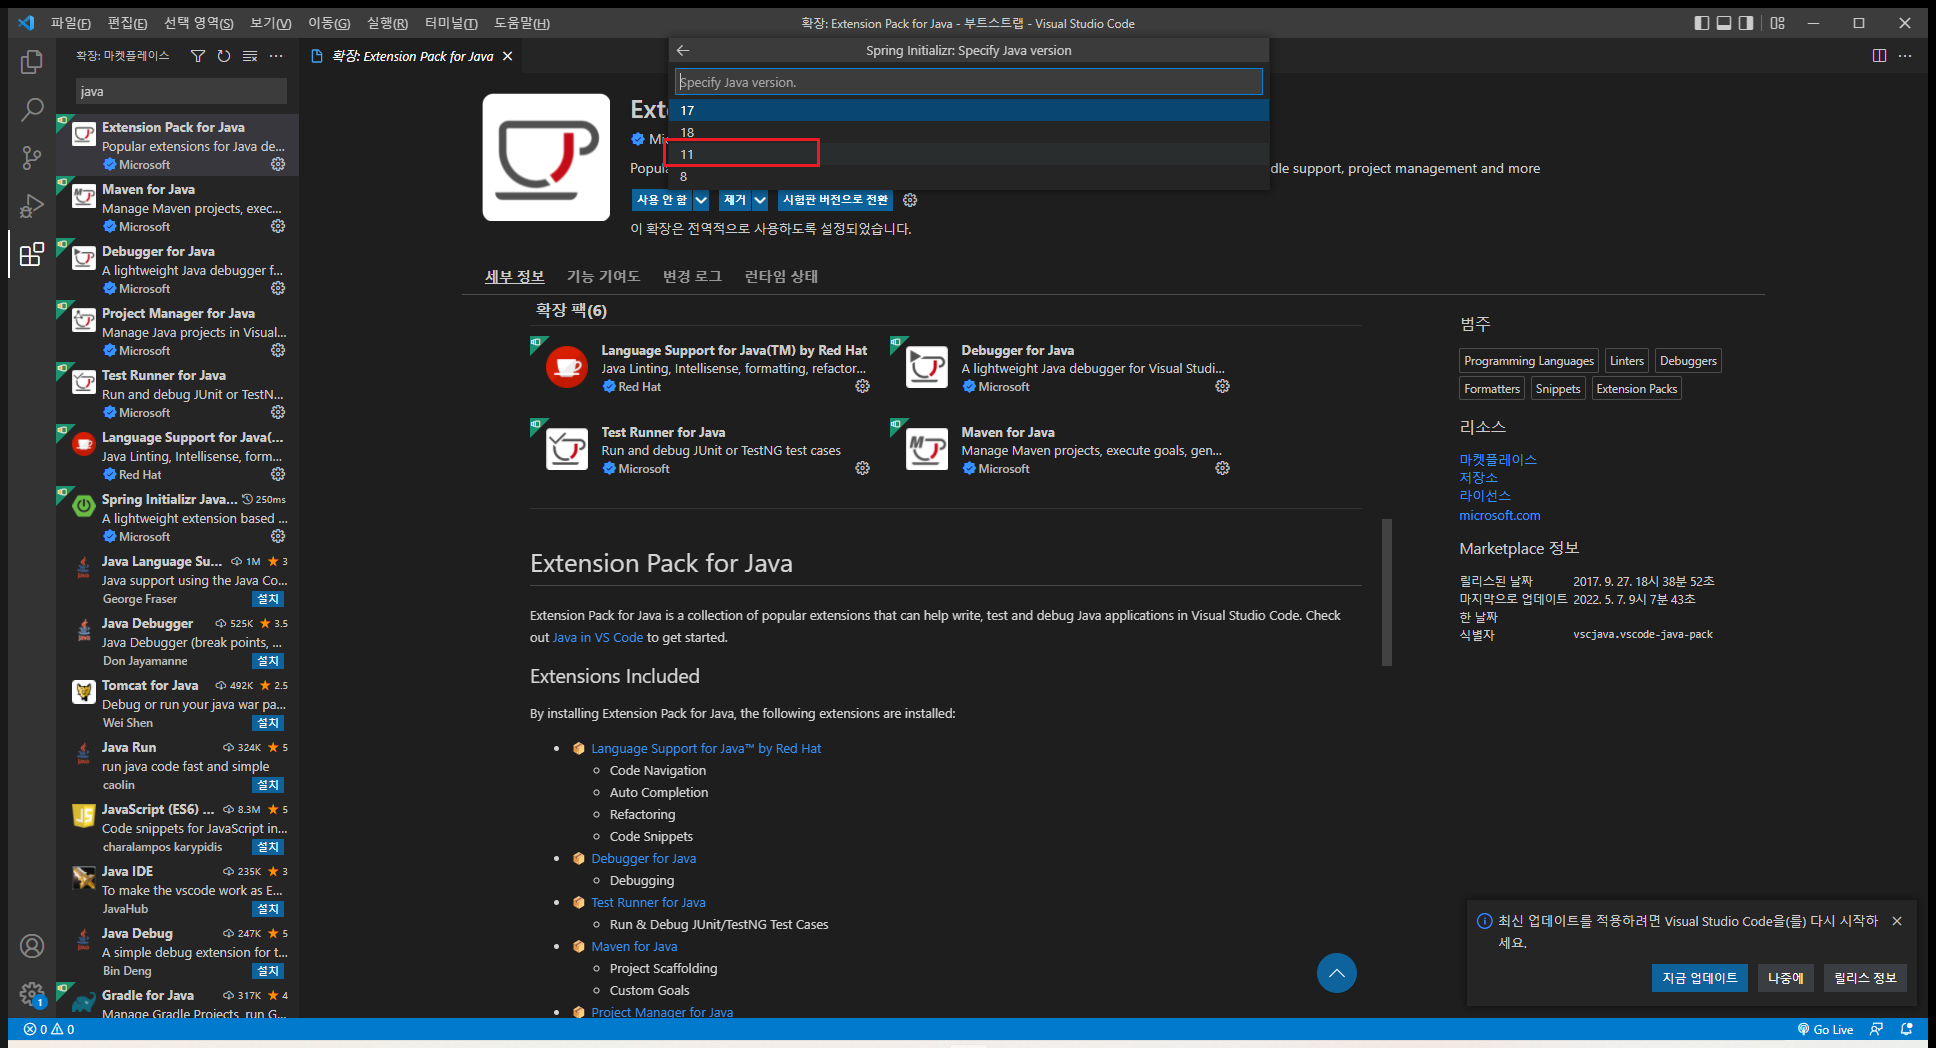Open the Explorer view in activity bar
The image size is (1936, 1048).
(32, 62)
